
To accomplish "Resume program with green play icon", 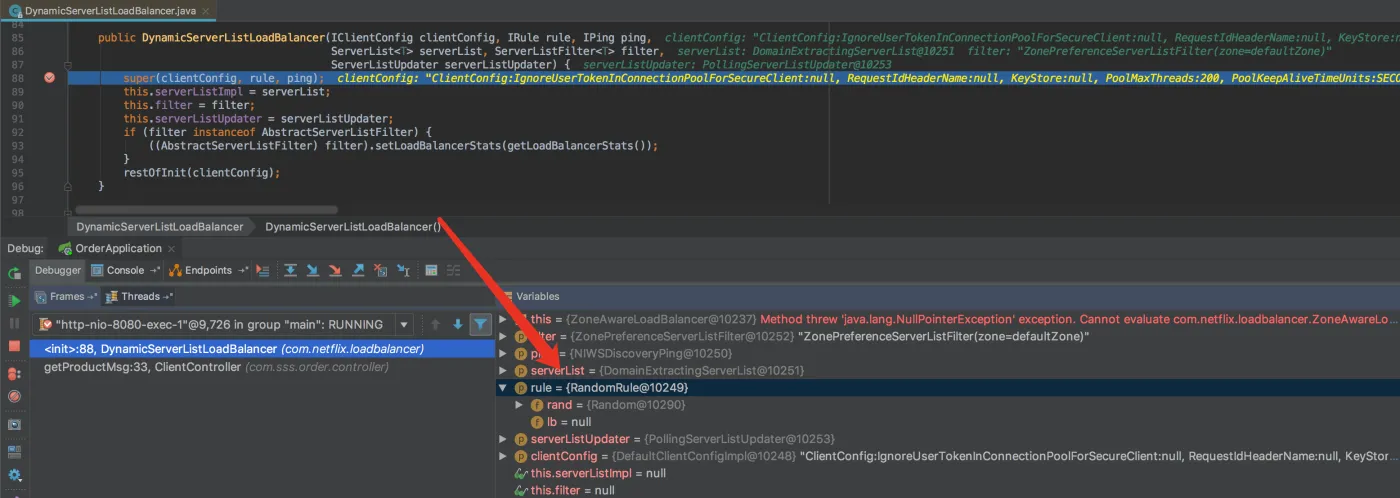I will [14, 300].
